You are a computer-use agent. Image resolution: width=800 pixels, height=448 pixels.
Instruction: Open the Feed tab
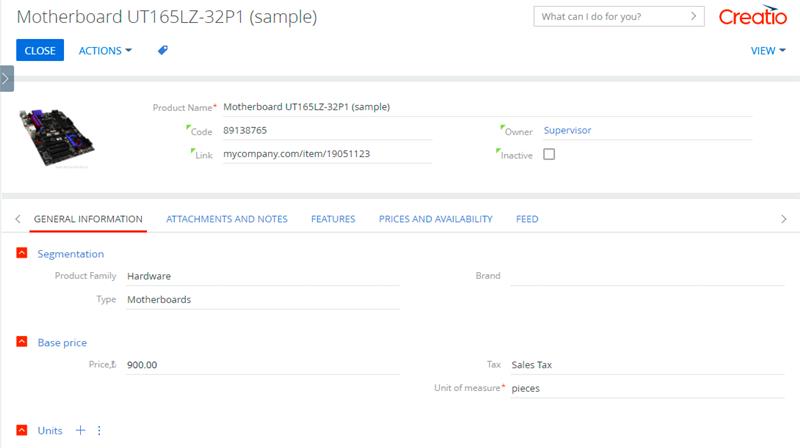(x=527, y=219)
